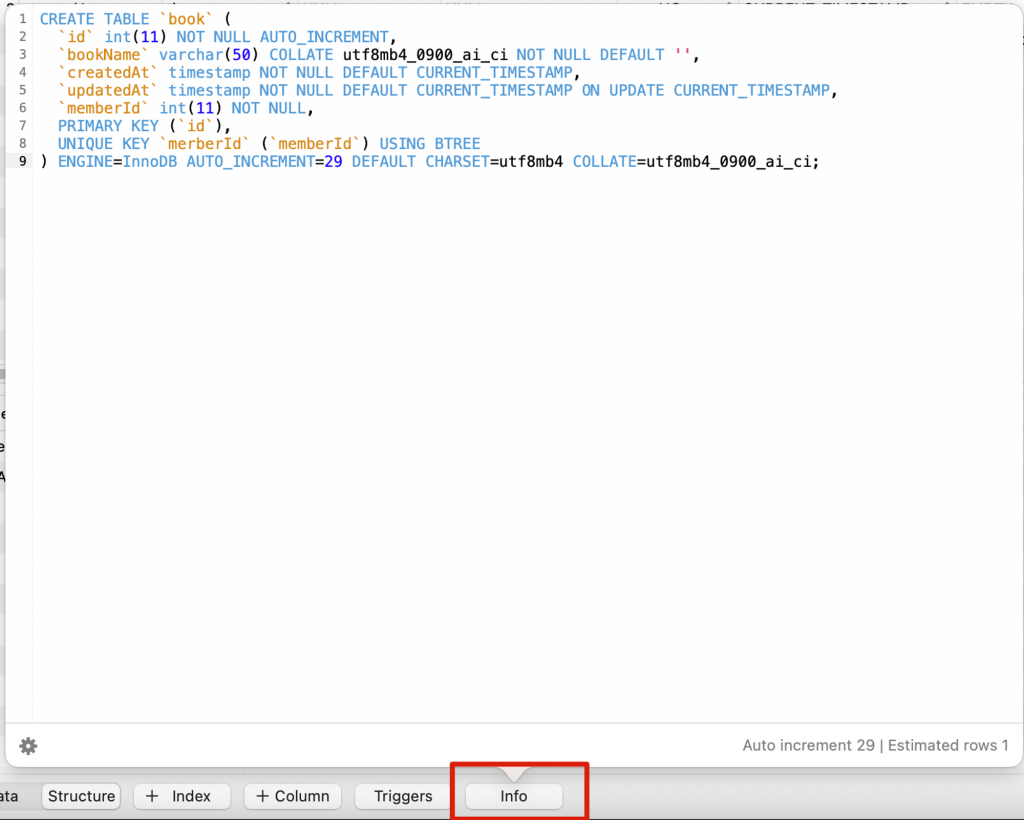Add a new index with + Index
The height and width of the screenshot is (820, 1024).
click(x=182, y=796)
